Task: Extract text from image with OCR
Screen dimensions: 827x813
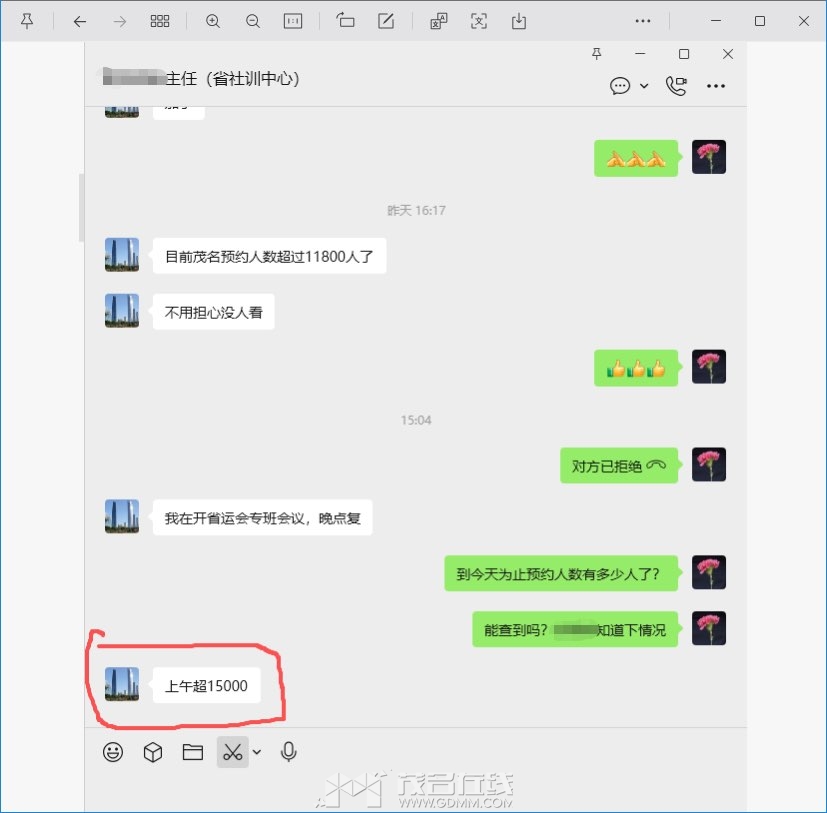Action: coord(479,21)
